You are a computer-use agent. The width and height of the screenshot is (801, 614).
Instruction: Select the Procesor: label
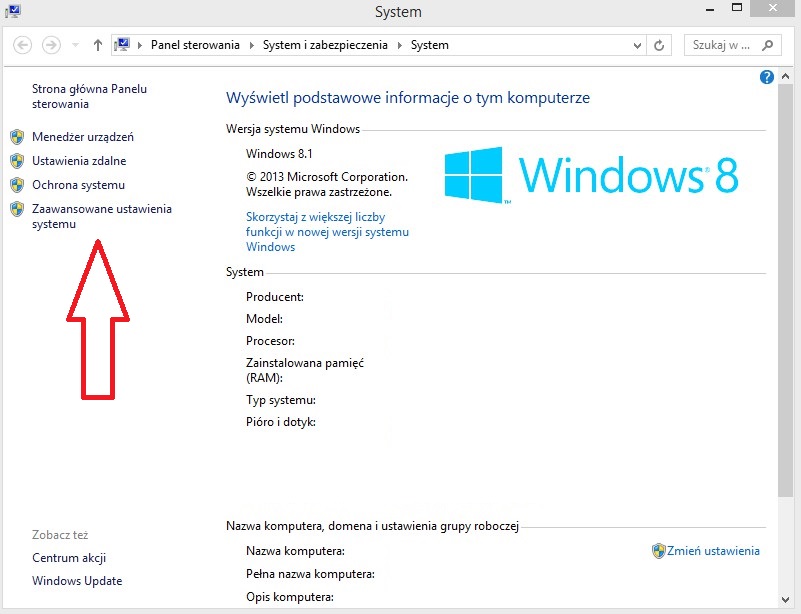pyautogui.click(x=270, y=341)
